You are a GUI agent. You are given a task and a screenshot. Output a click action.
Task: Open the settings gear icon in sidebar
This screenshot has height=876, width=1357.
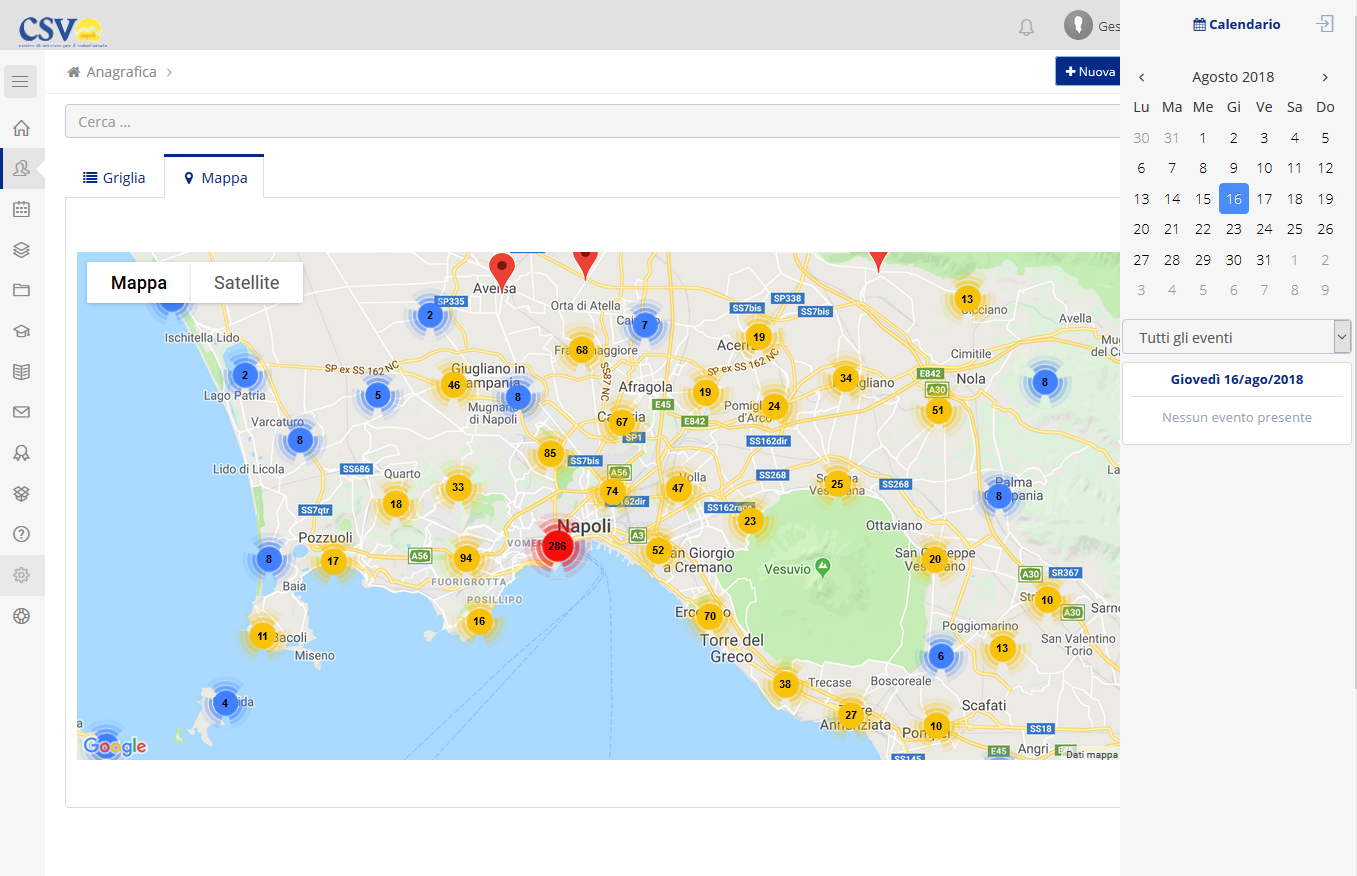pos(21,575)
